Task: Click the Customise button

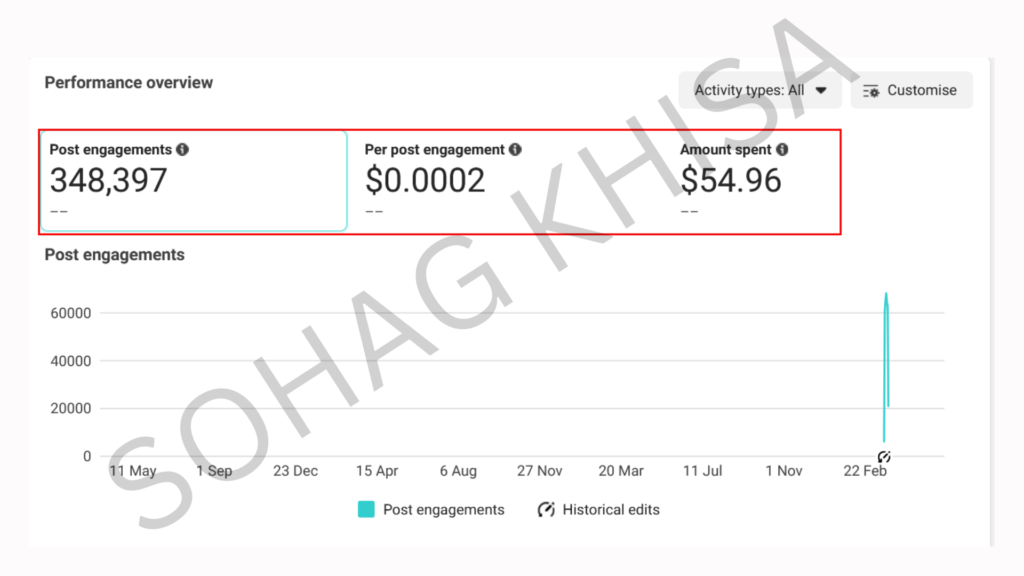Action: [x=912, y=90]
